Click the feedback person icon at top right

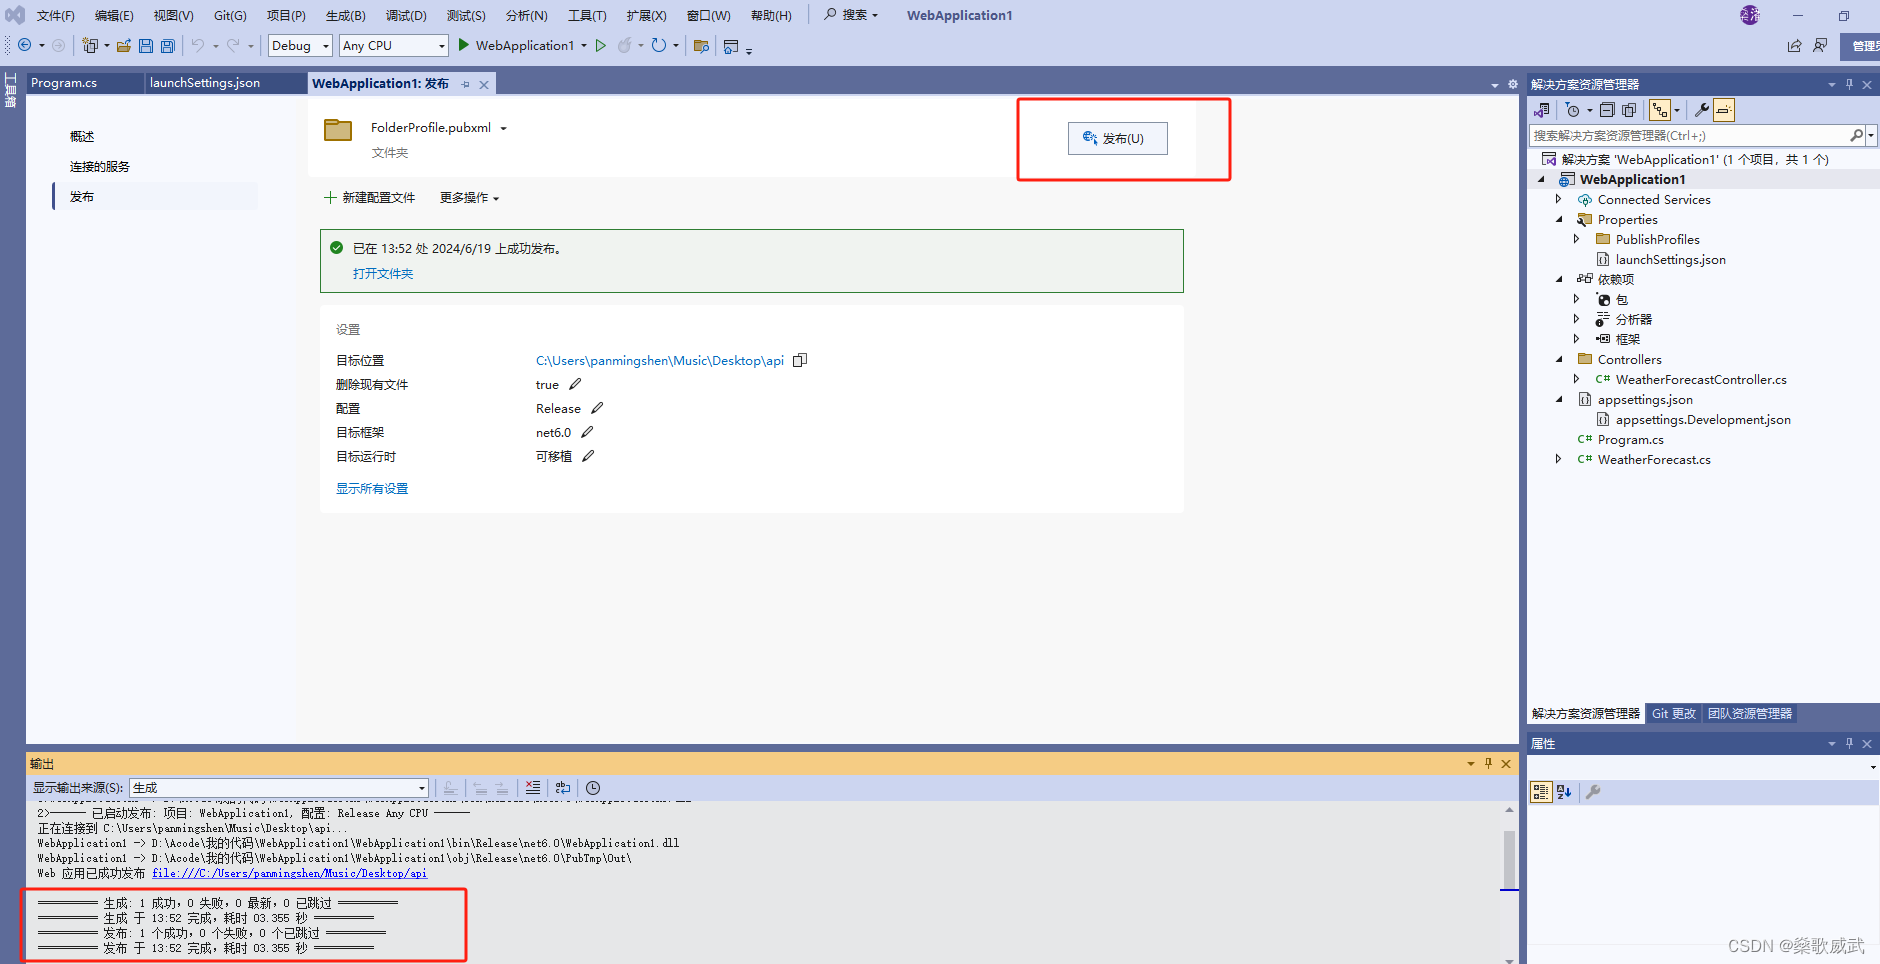[1820, 46]
